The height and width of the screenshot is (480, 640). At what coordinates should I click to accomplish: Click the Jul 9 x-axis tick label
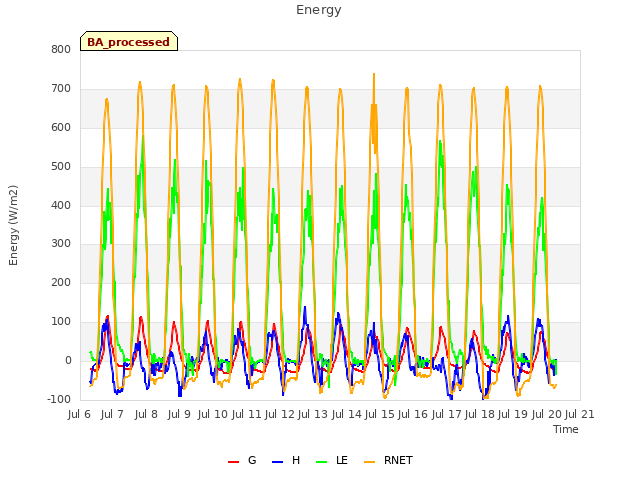179,414
